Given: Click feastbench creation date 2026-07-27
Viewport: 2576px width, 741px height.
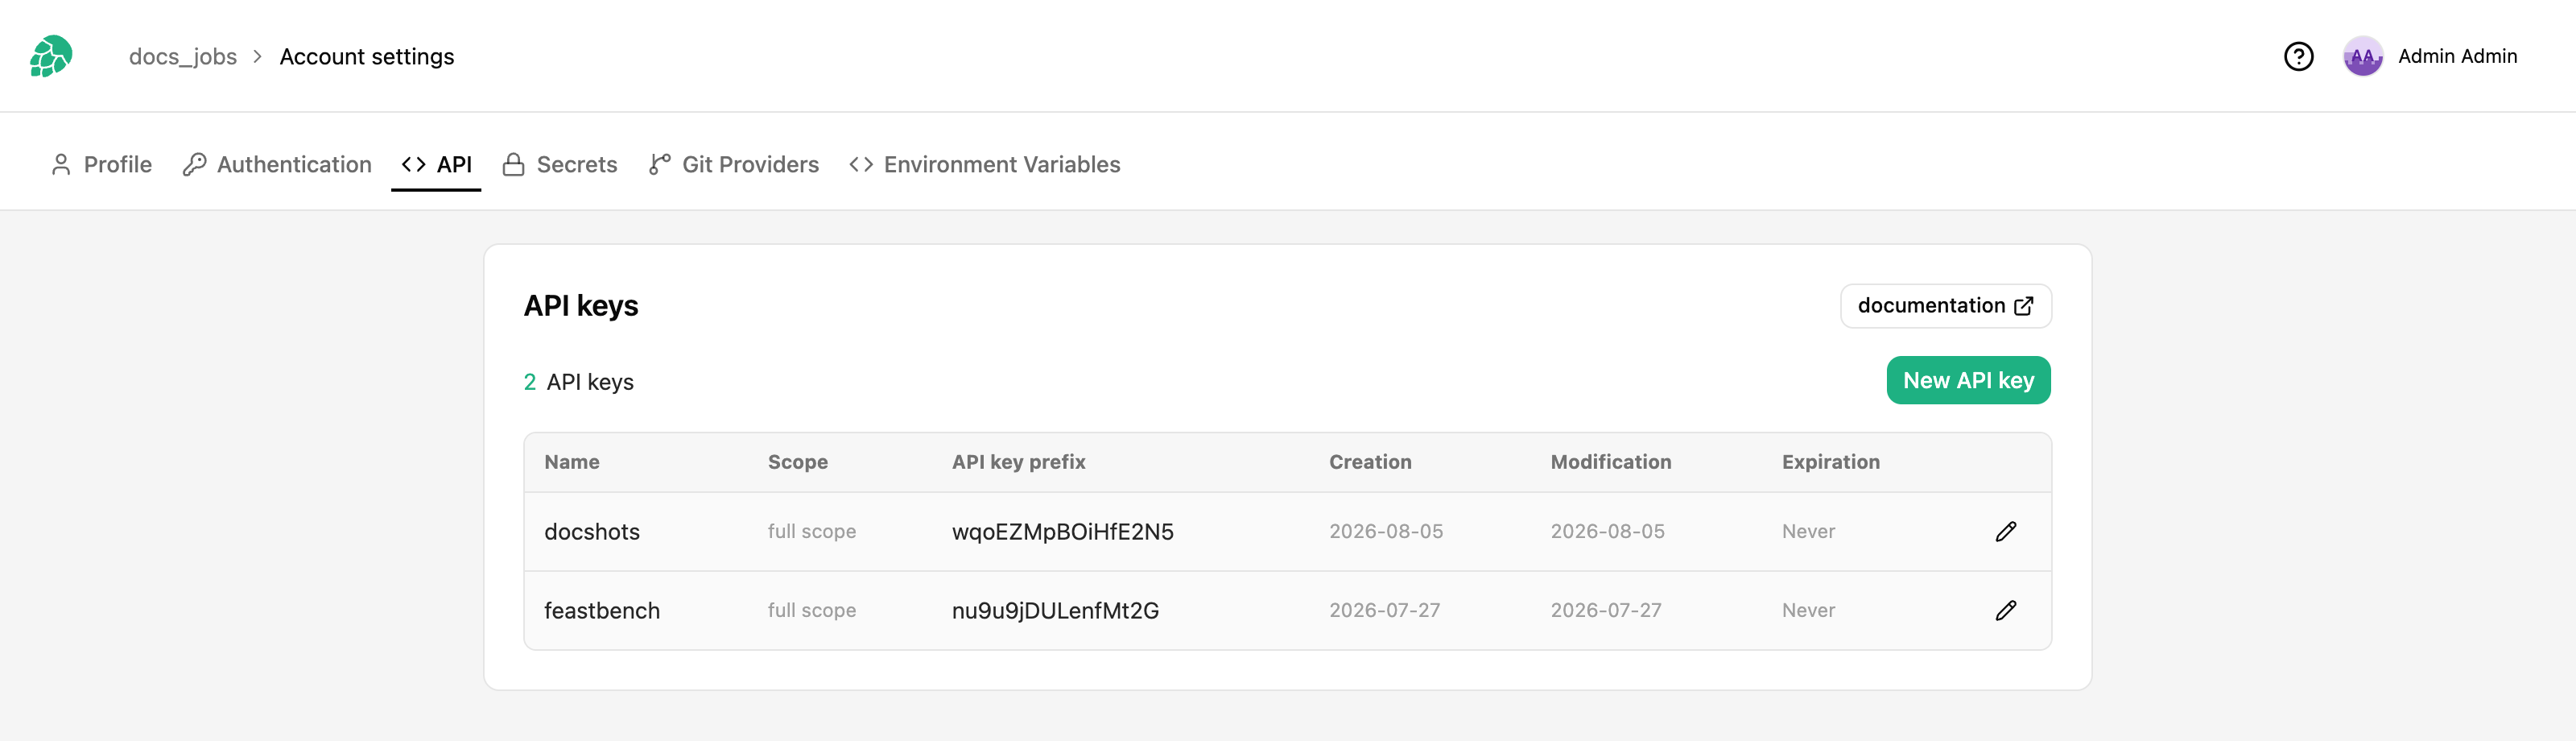Looking at the screenshot, I should [1384, 610].
